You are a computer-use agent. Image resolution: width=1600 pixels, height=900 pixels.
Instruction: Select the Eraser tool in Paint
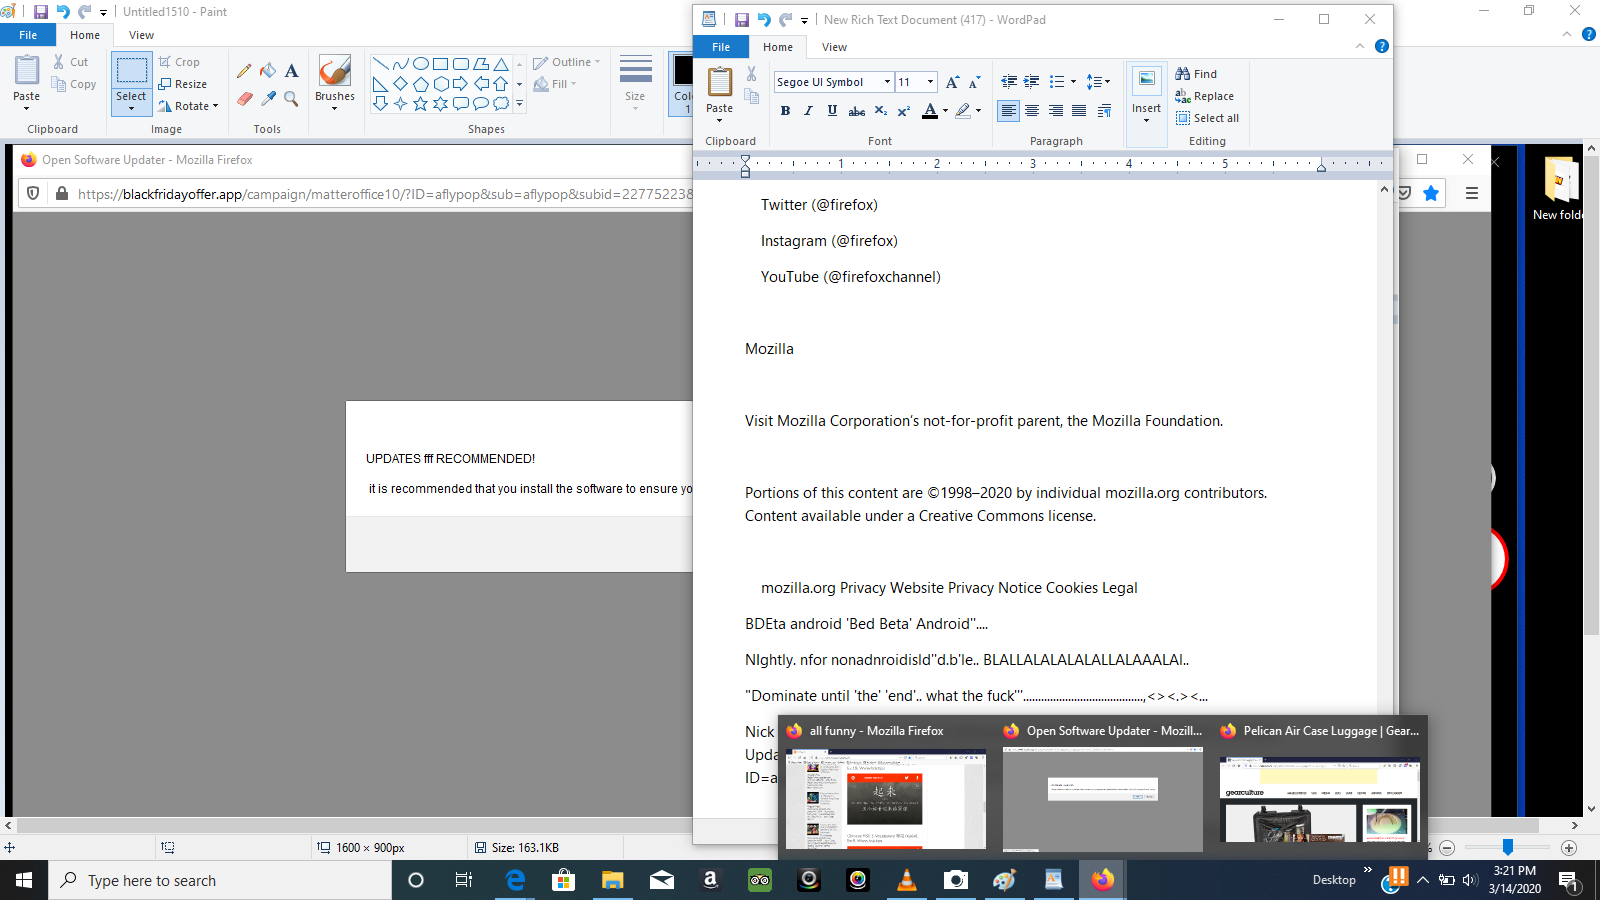tap(244, 98)
